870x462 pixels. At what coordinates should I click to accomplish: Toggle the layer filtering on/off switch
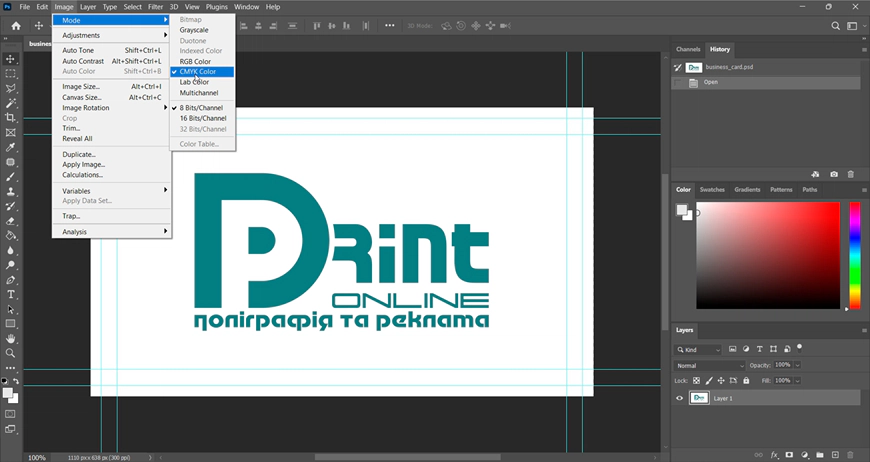(800, 348)
